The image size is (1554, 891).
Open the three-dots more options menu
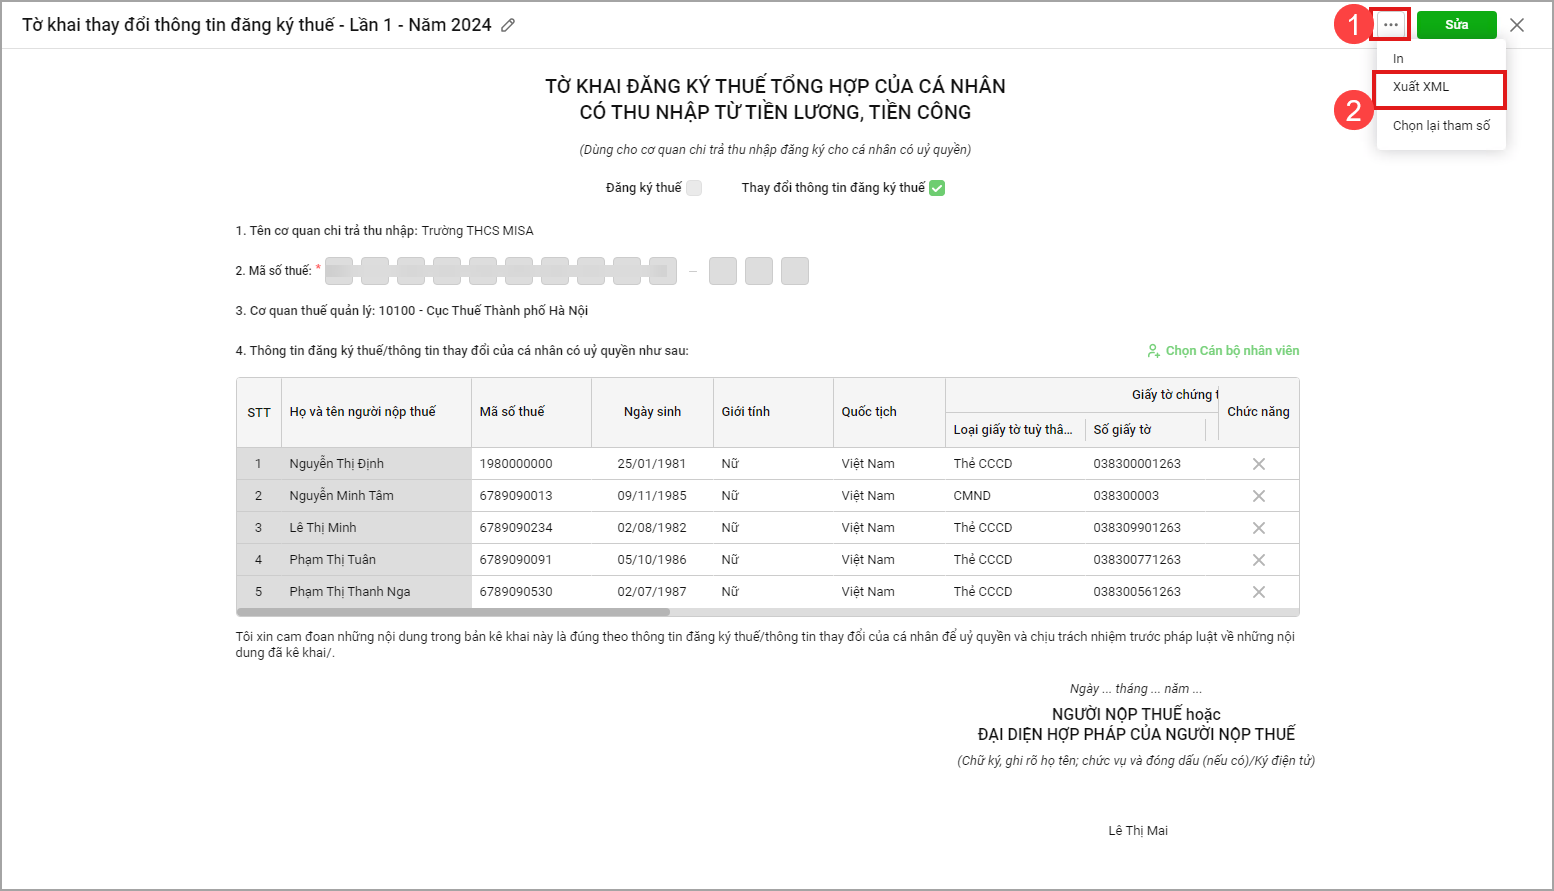point(1390,24)
